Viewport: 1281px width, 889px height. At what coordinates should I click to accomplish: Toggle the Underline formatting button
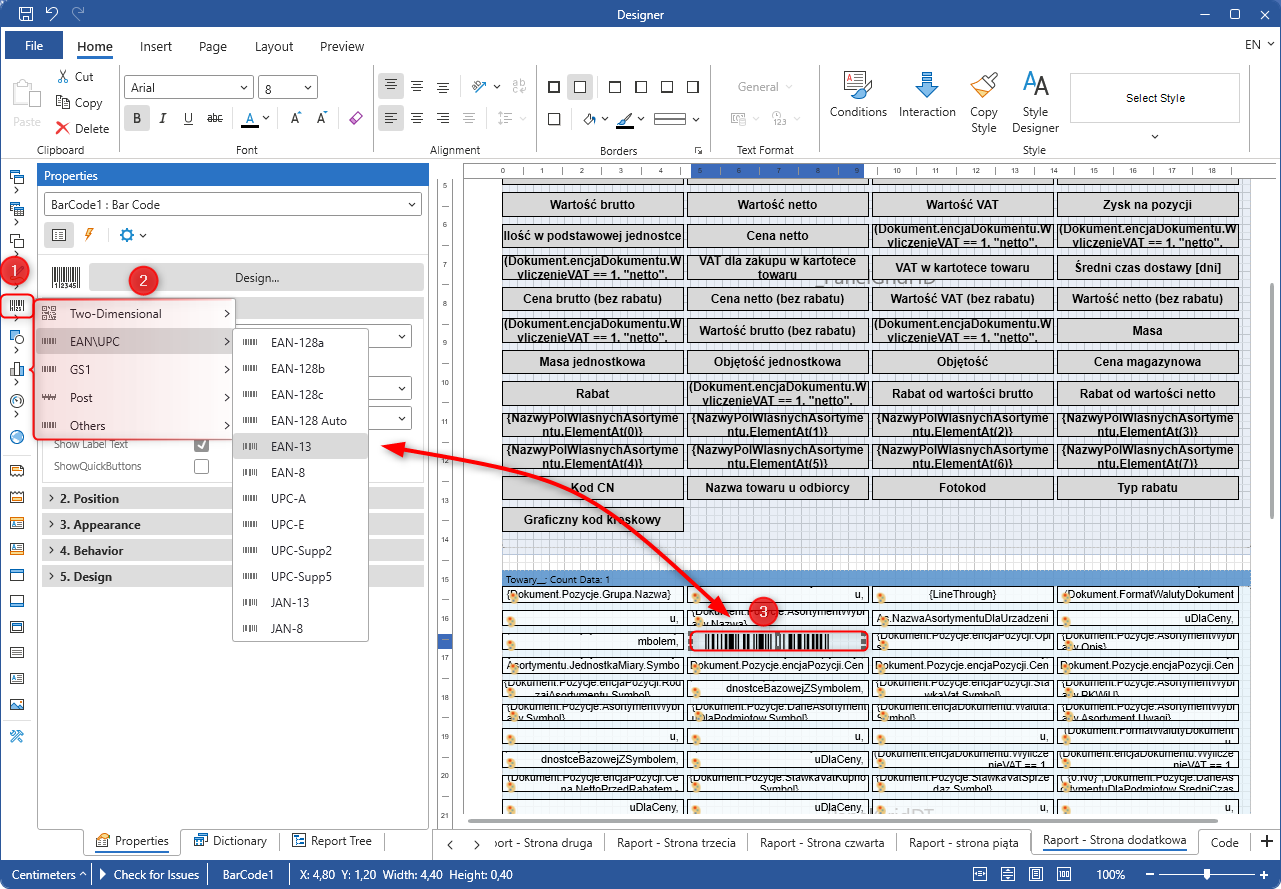pyautogui.click(x=188, y=119)
